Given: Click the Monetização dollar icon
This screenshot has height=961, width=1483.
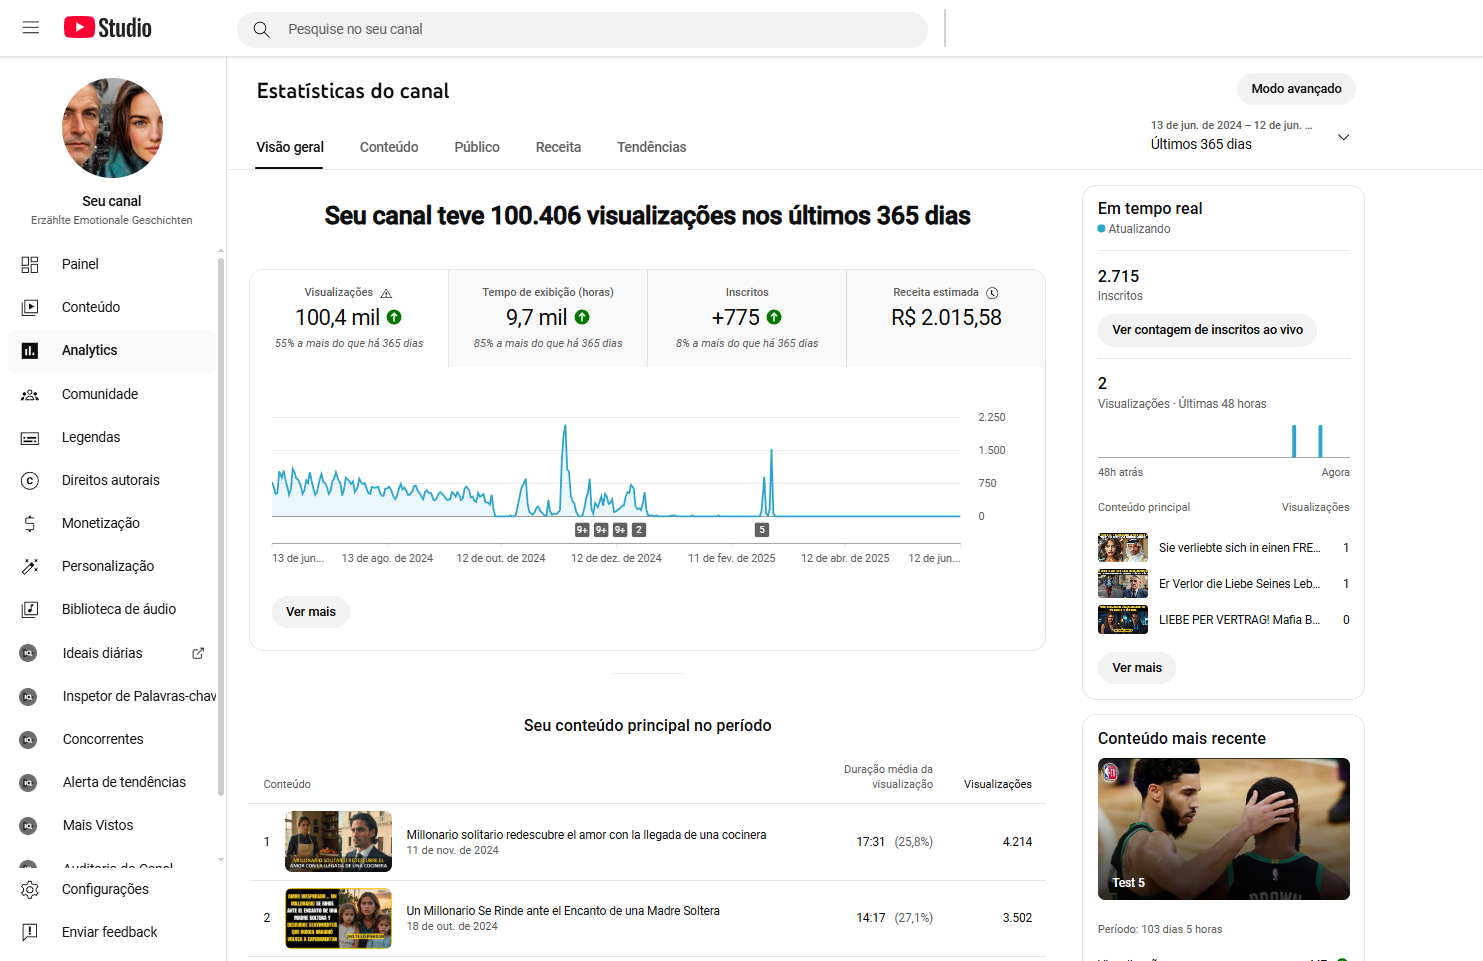Looking at the screenshot, I should click(30, 523).
